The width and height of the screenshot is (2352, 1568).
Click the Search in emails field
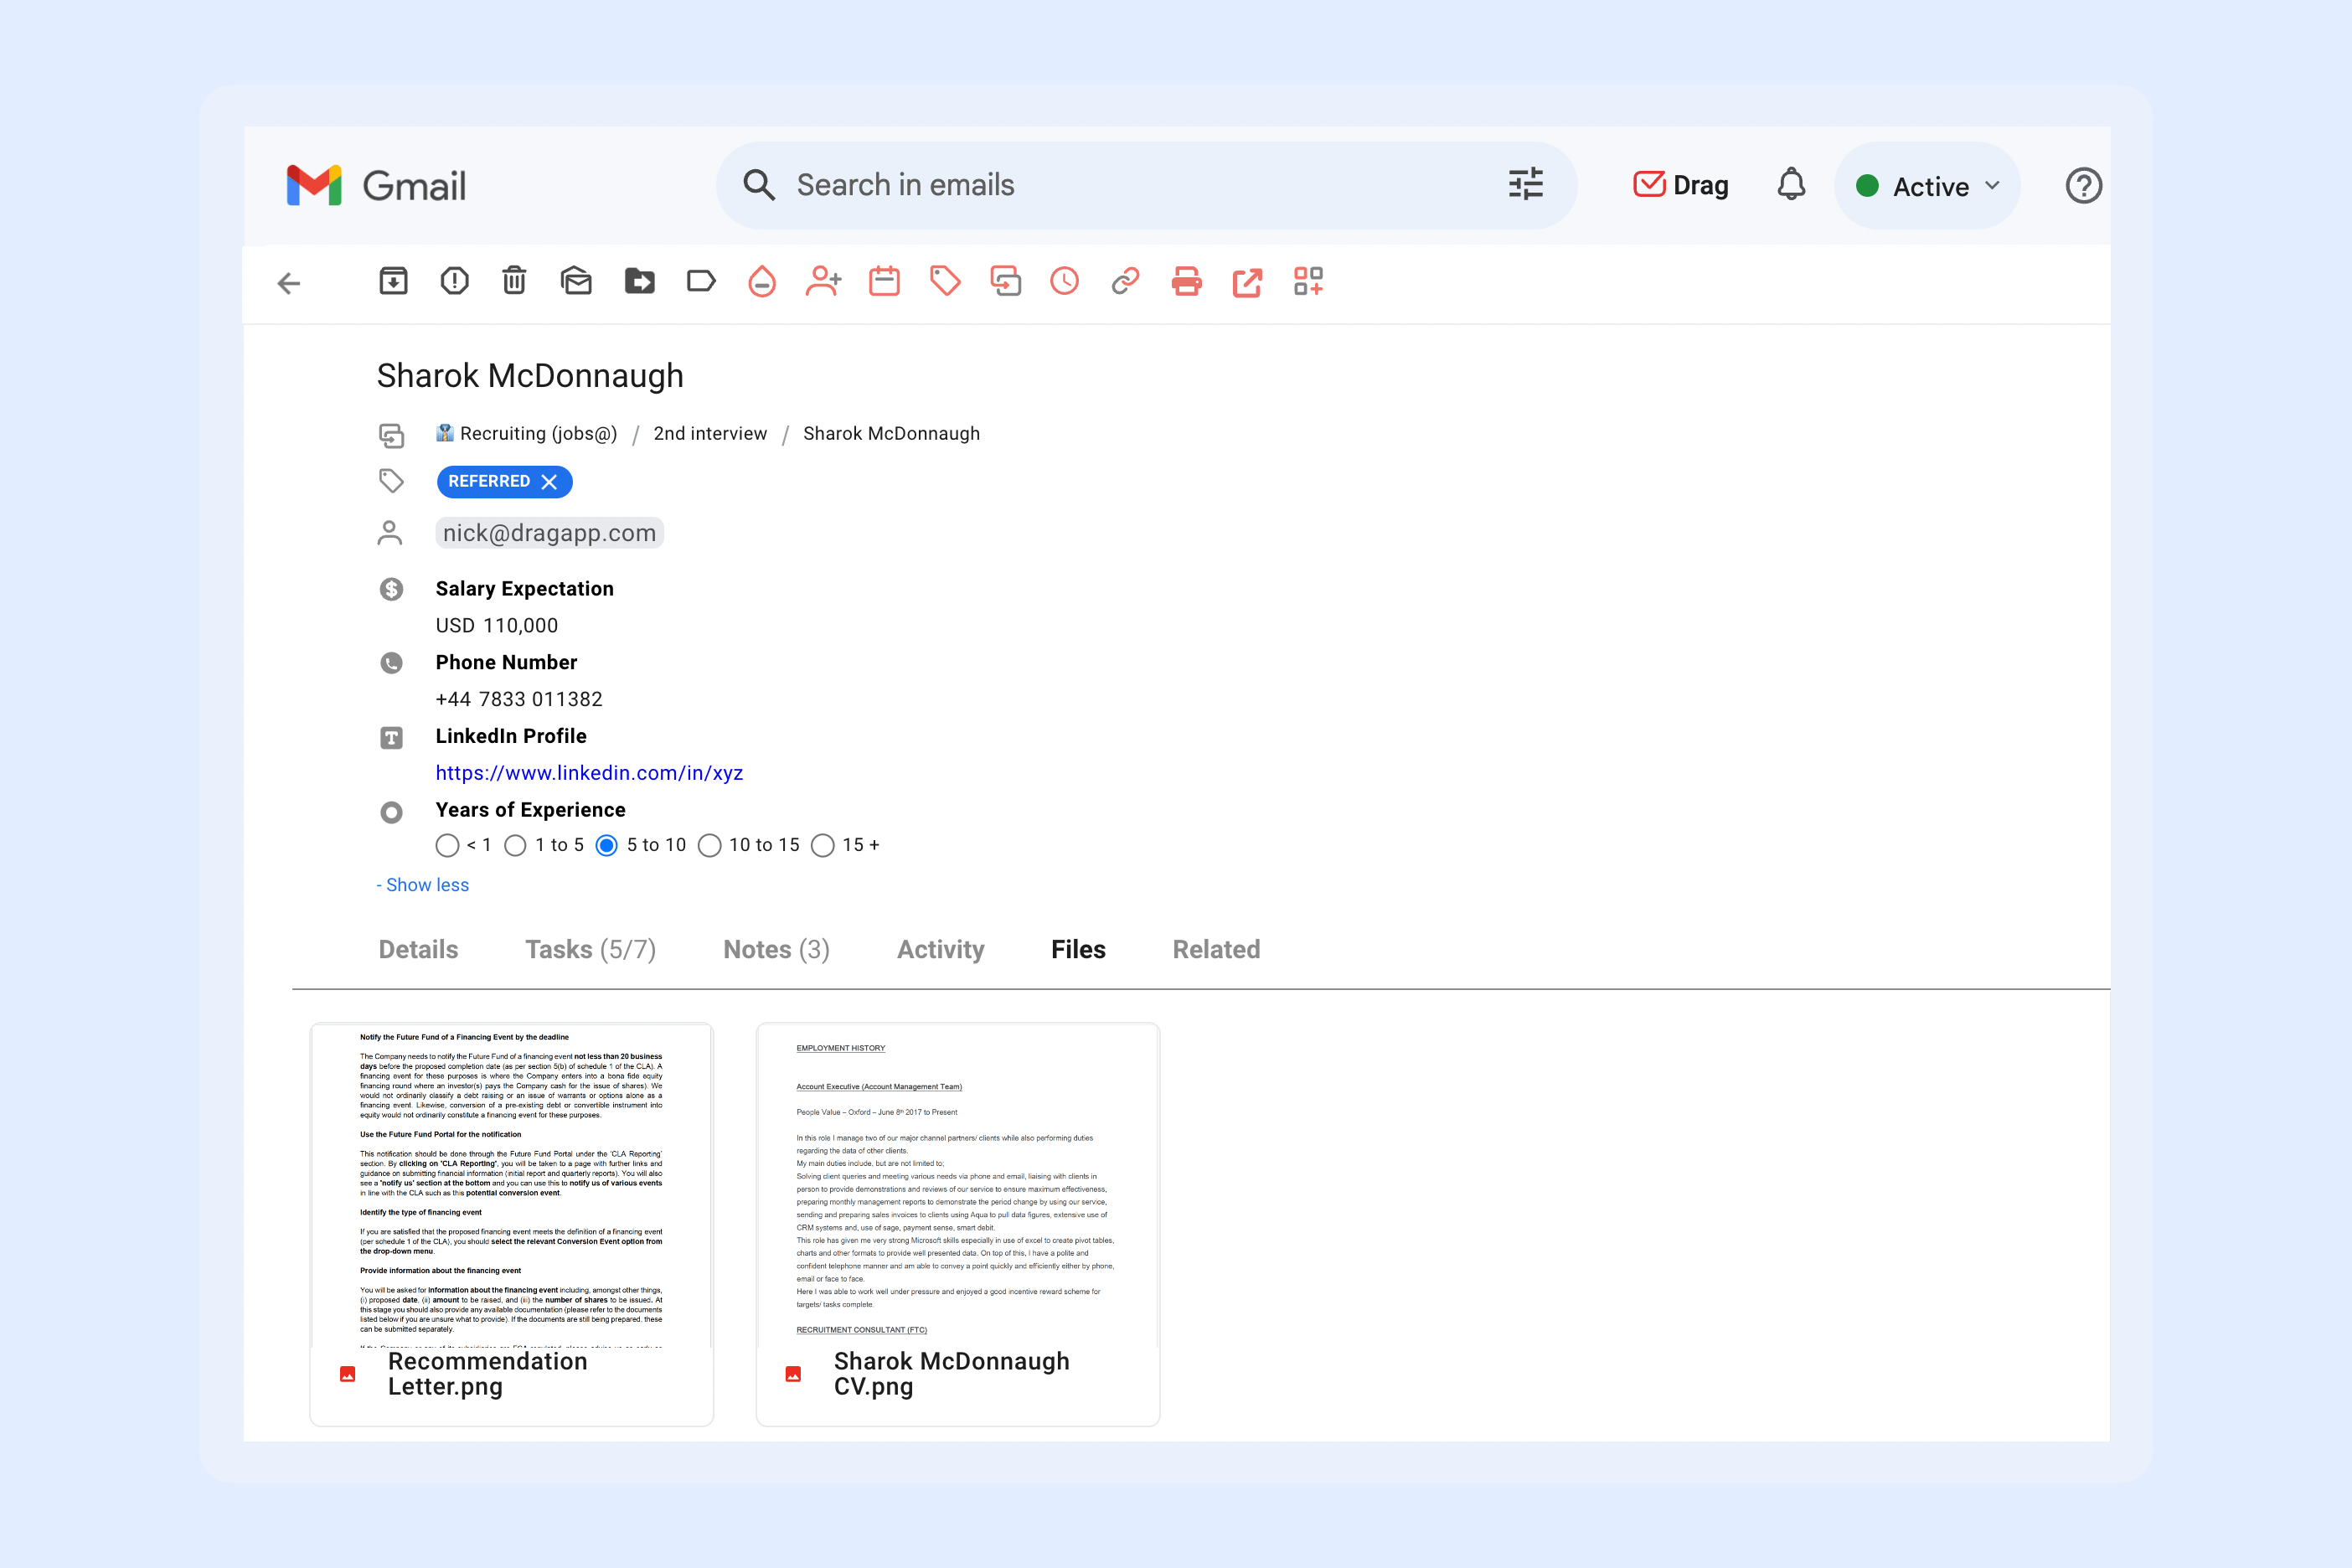[1146, 185]
